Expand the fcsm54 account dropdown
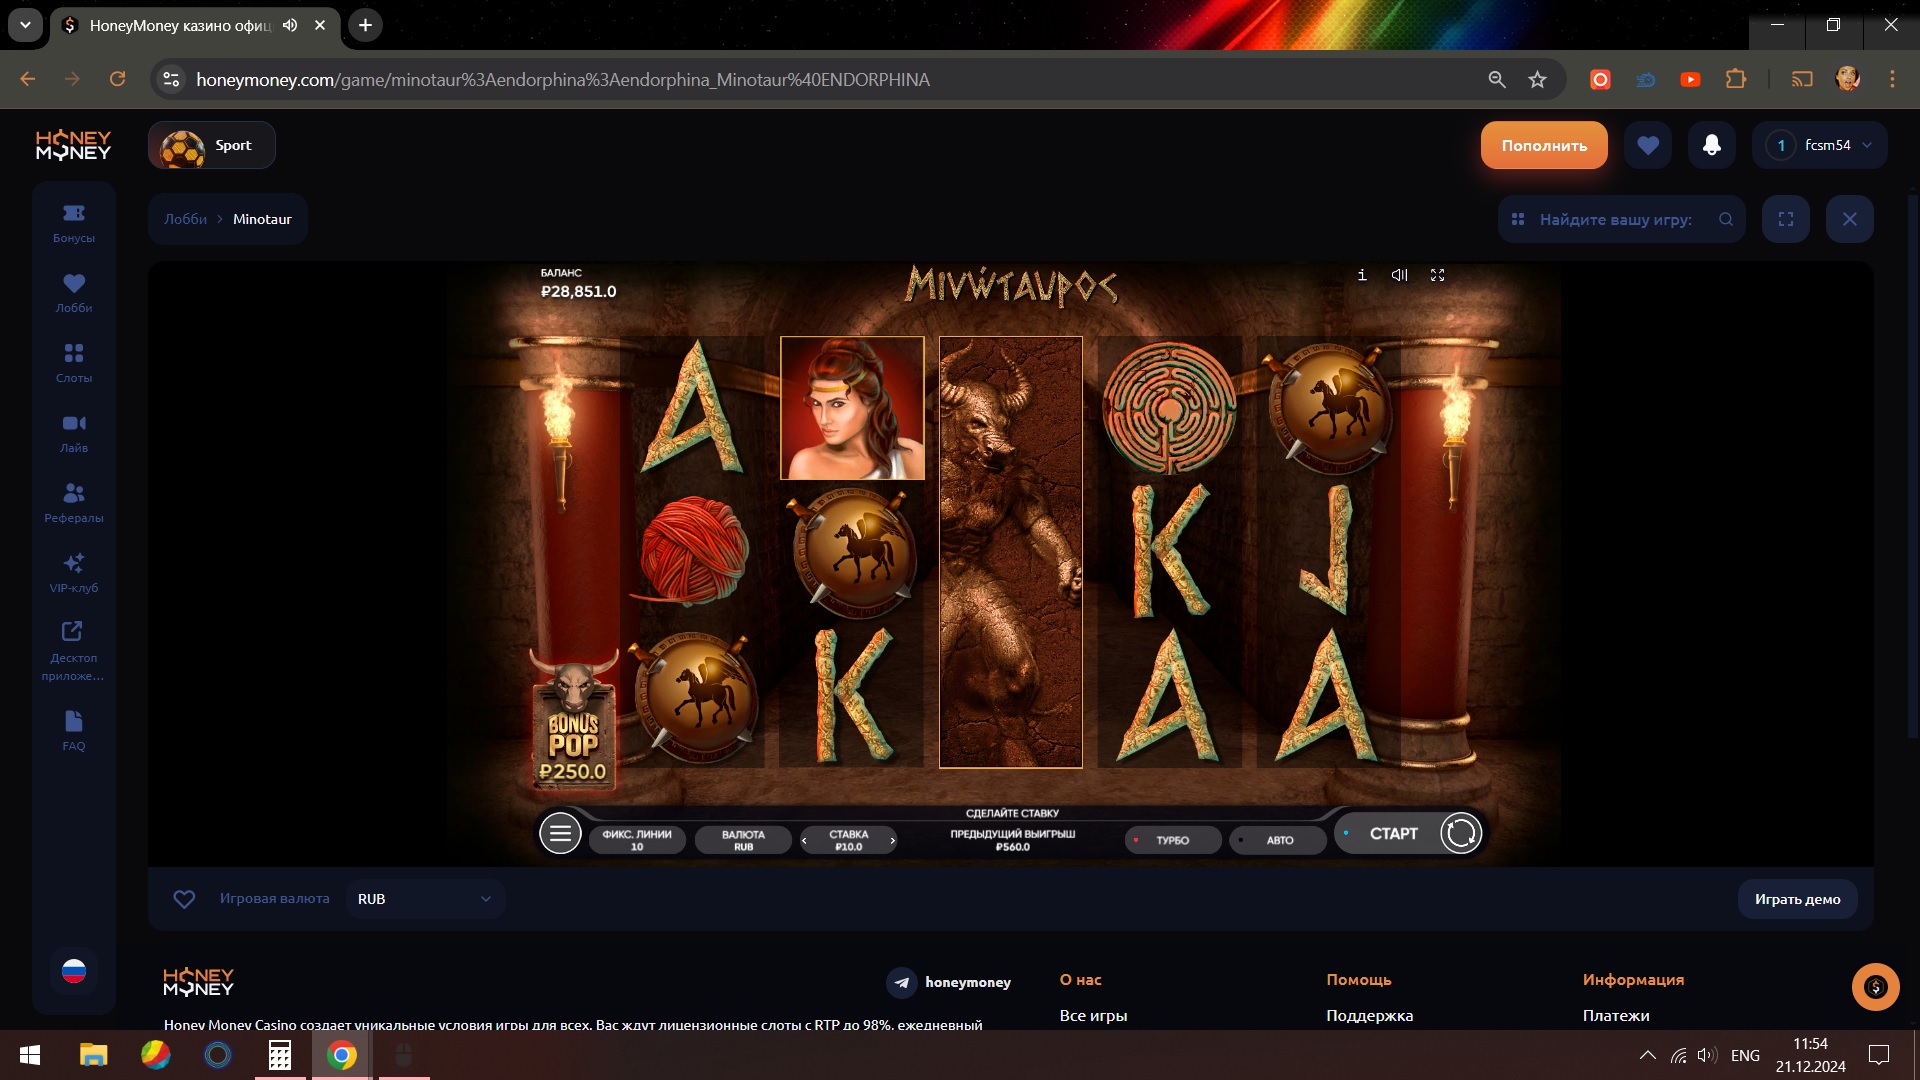The height and width of the screenshot is (1080, 1920). coord(1819,145)
